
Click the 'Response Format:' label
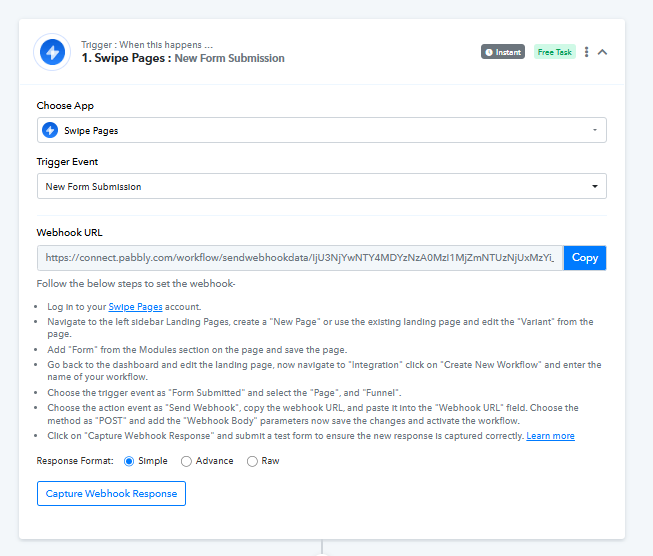75,461
